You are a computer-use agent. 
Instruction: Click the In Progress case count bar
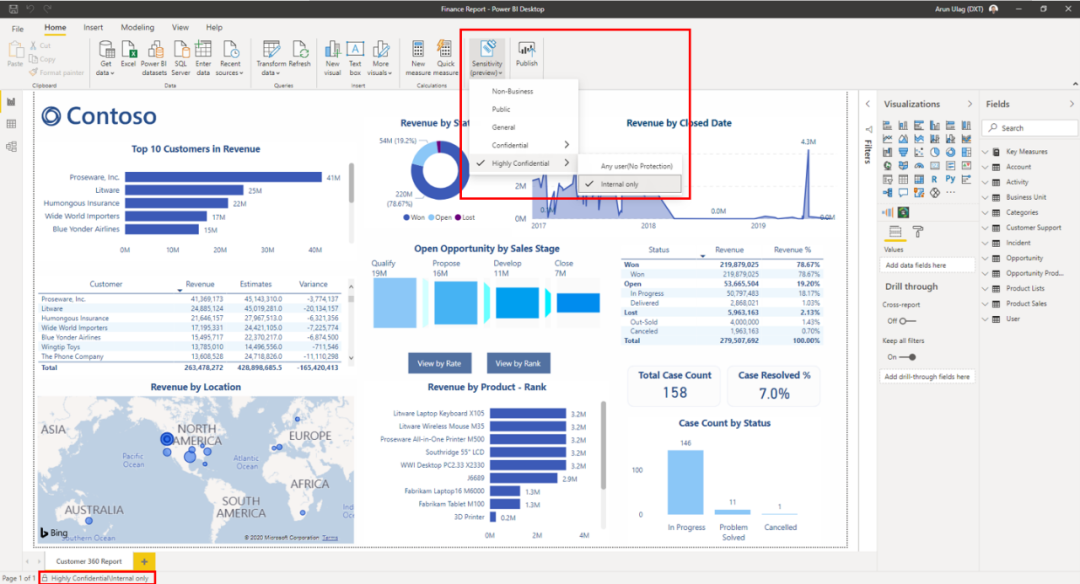(685, 482)
